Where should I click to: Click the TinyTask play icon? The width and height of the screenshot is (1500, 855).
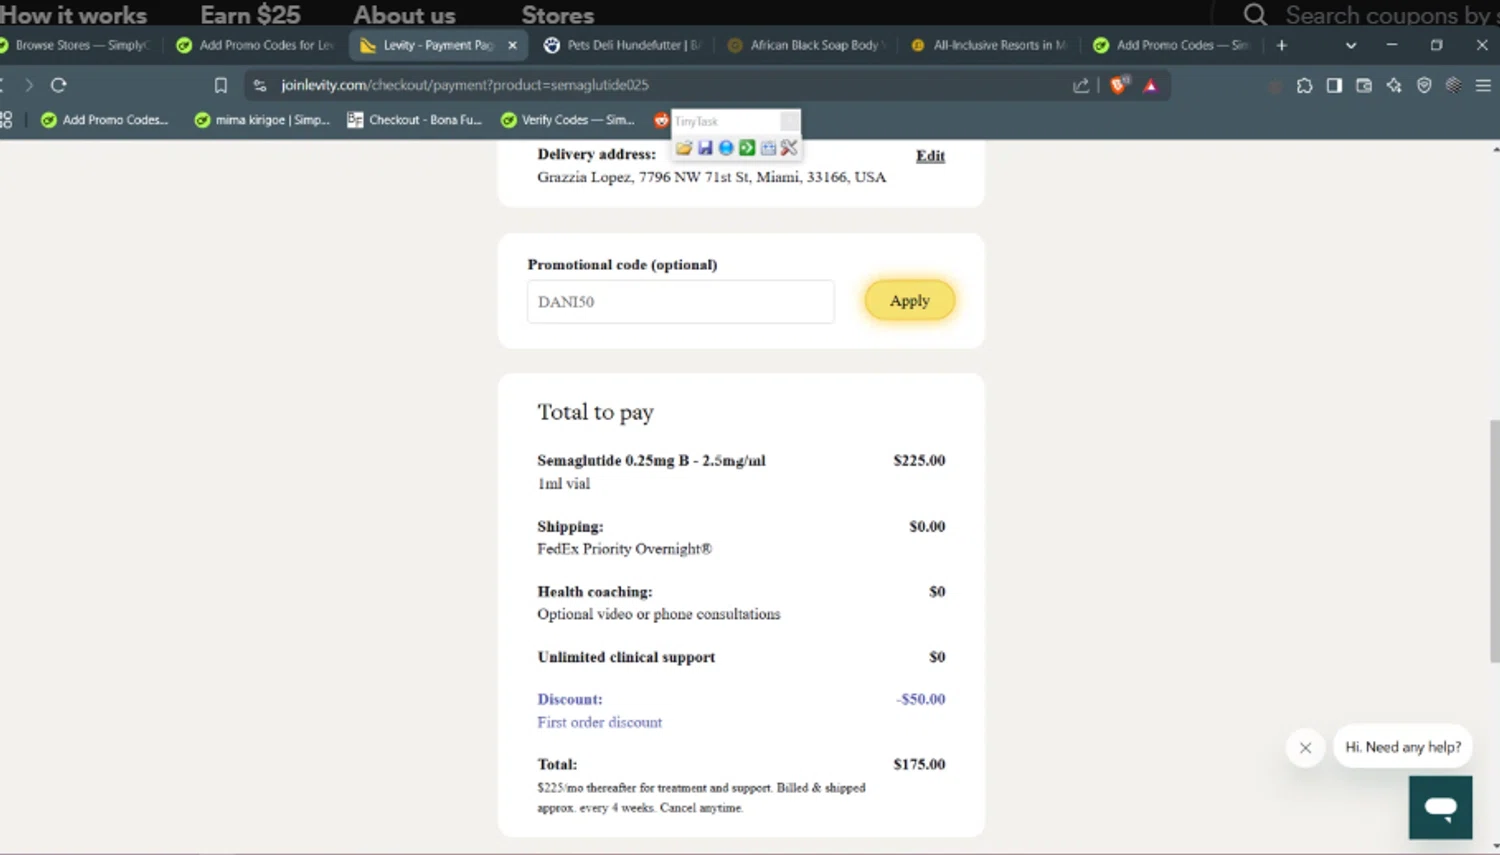(747, 148)
